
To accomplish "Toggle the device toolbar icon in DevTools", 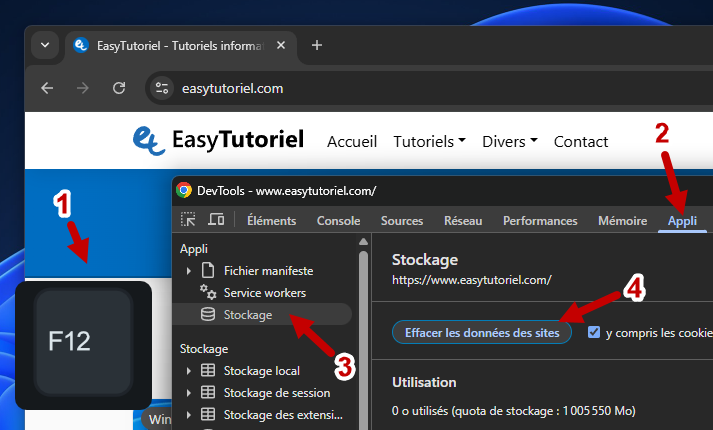I will 216,220.
